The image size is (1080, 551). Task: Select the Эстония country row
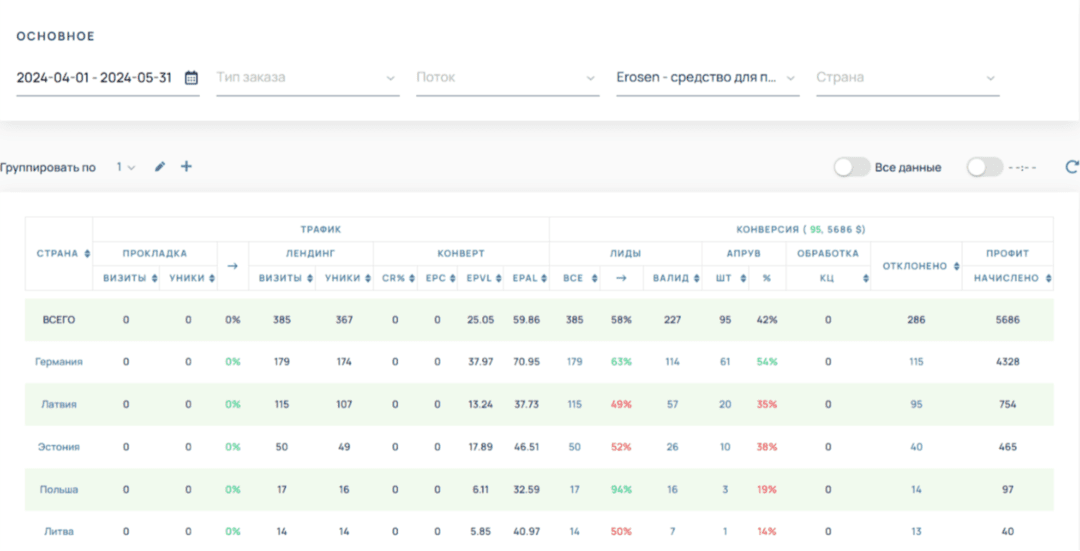(x=58, y=447)
